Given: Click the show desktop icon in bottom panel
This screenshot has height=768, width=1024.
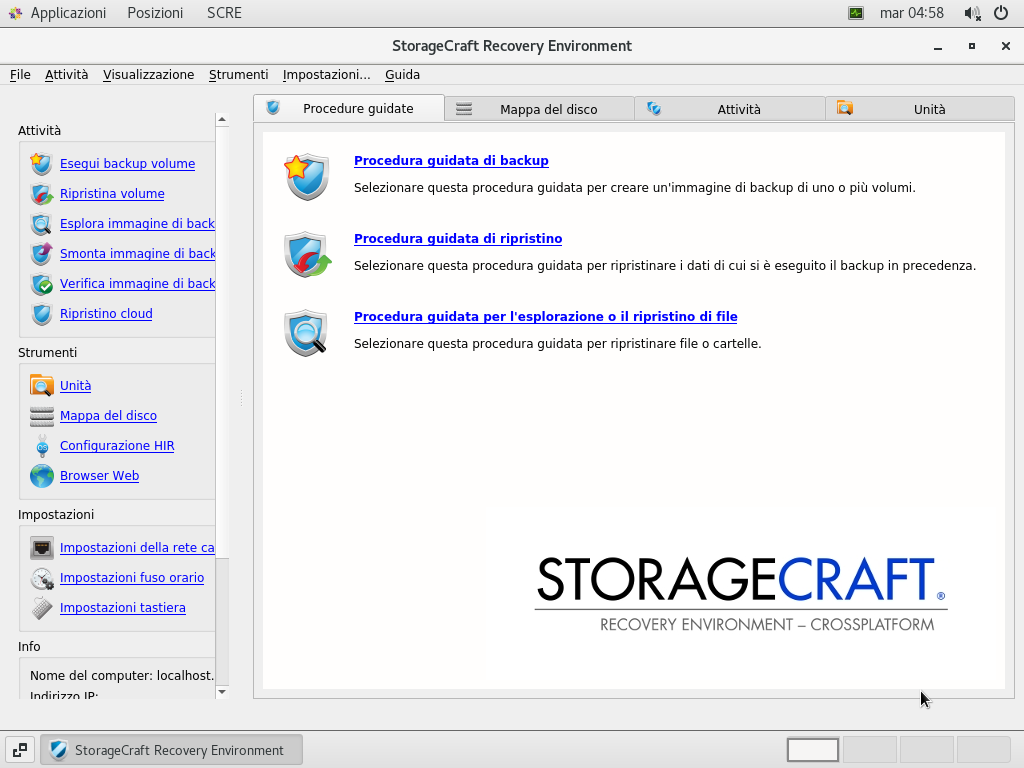Looking at the screenshot, I should coord(20,750).
